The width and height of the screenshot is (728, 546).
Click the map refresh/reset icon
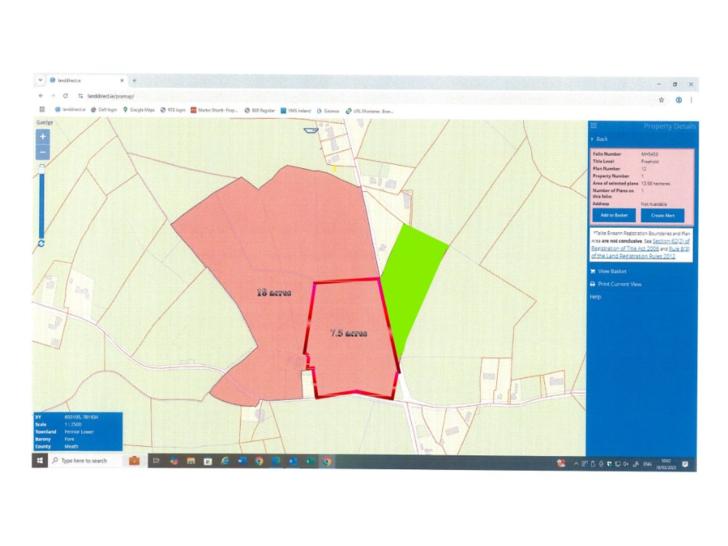click(x=42, y=242)
